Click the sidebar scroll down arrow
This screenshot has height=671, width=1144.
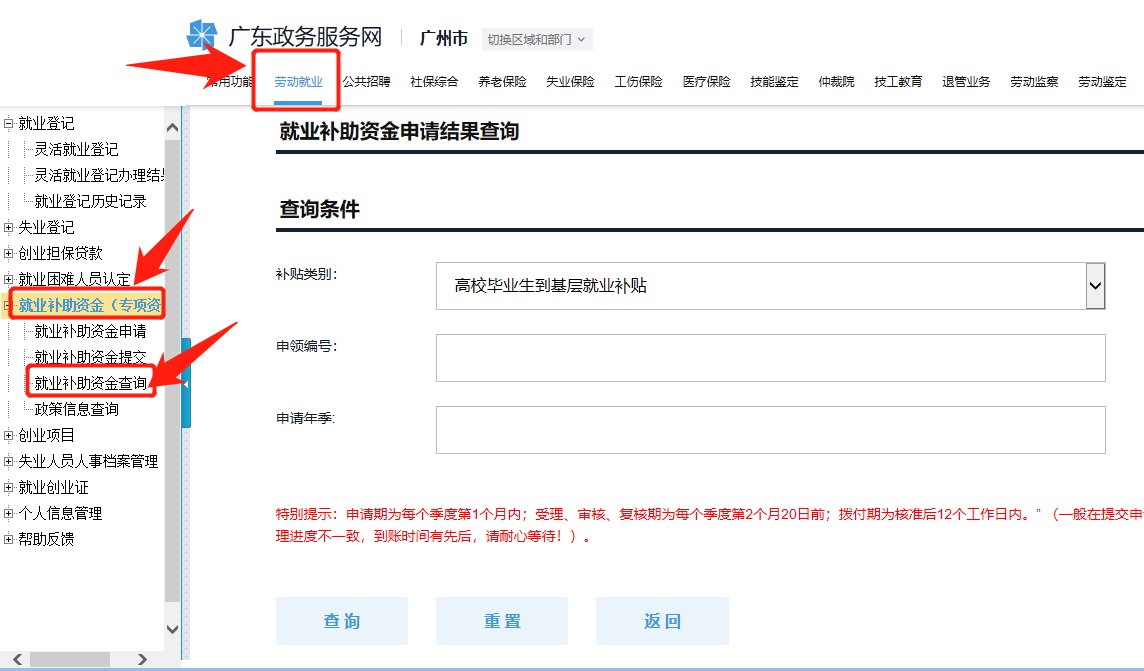pyautogui.click(x=172, y=629)
